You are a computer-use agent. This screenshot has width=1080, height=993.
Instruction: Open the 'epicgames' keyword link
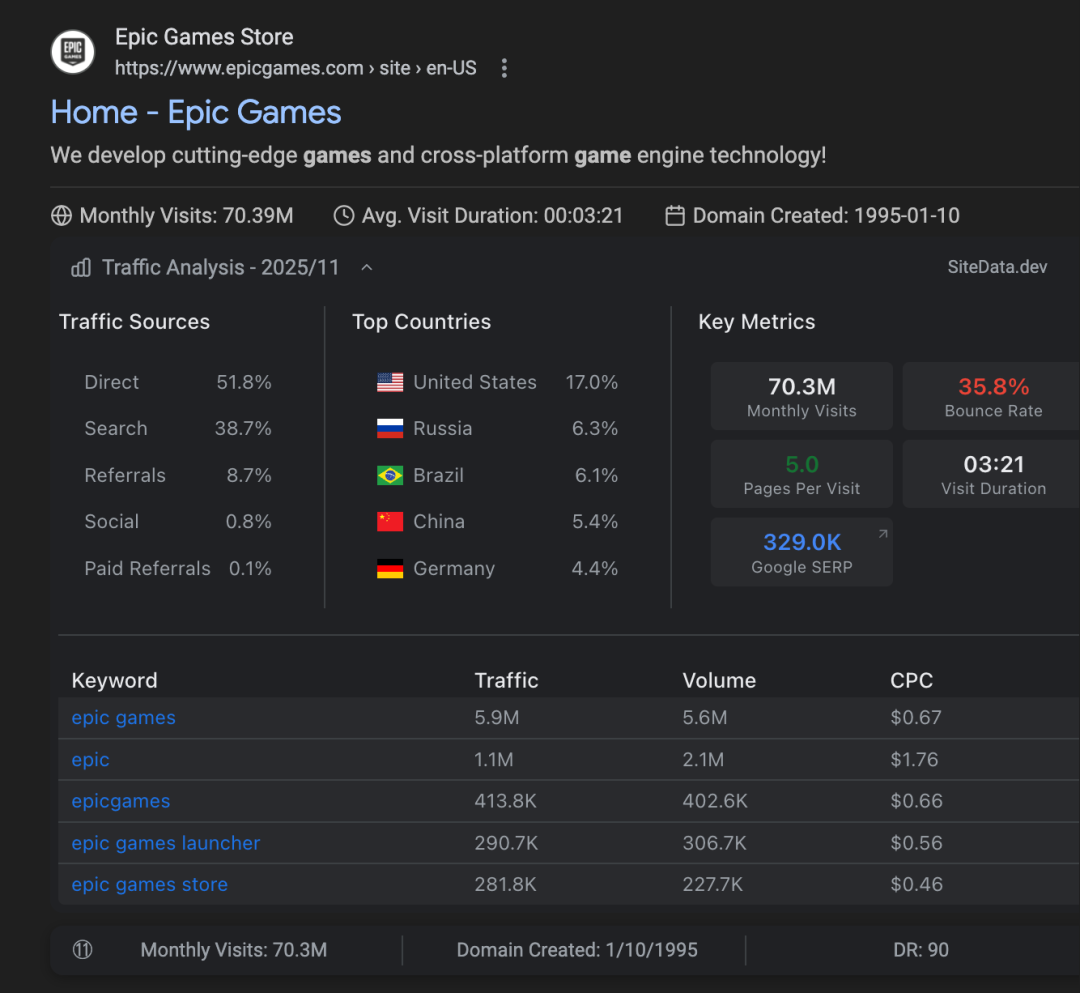(x=121, y=802)
